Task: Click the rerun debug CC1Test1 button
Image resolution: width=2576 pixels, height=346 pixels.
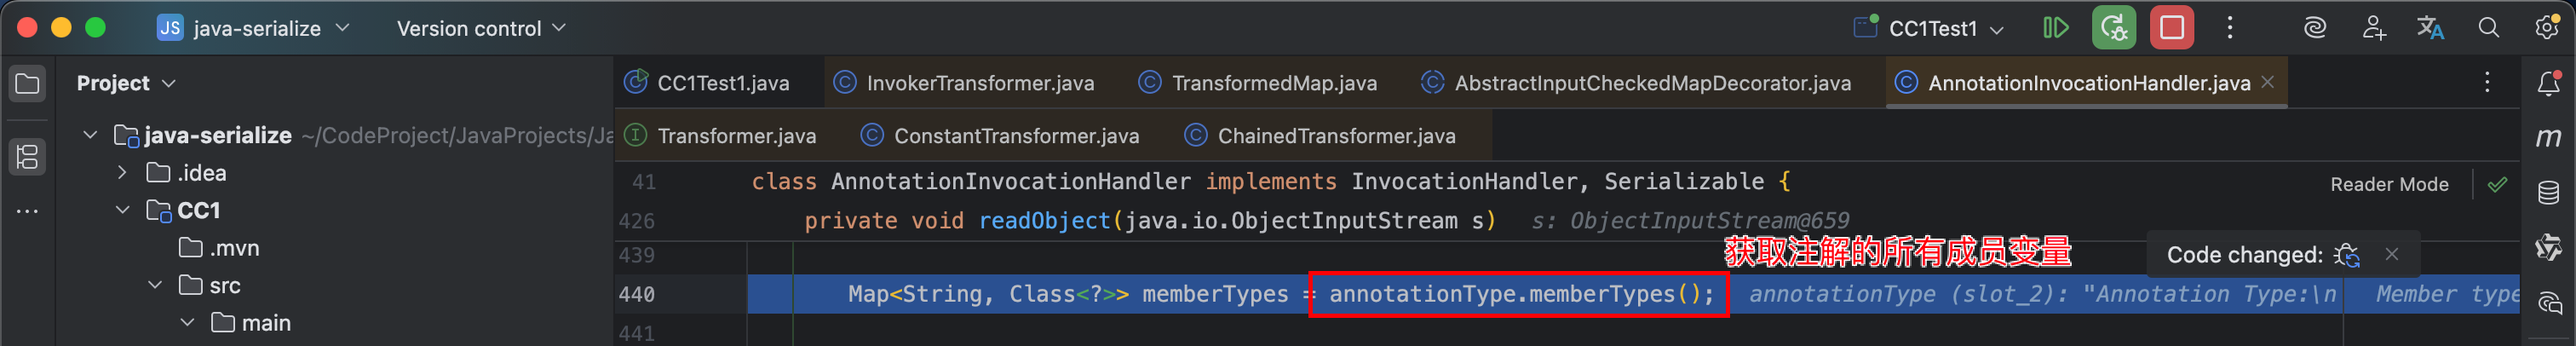Action: 2113,28
